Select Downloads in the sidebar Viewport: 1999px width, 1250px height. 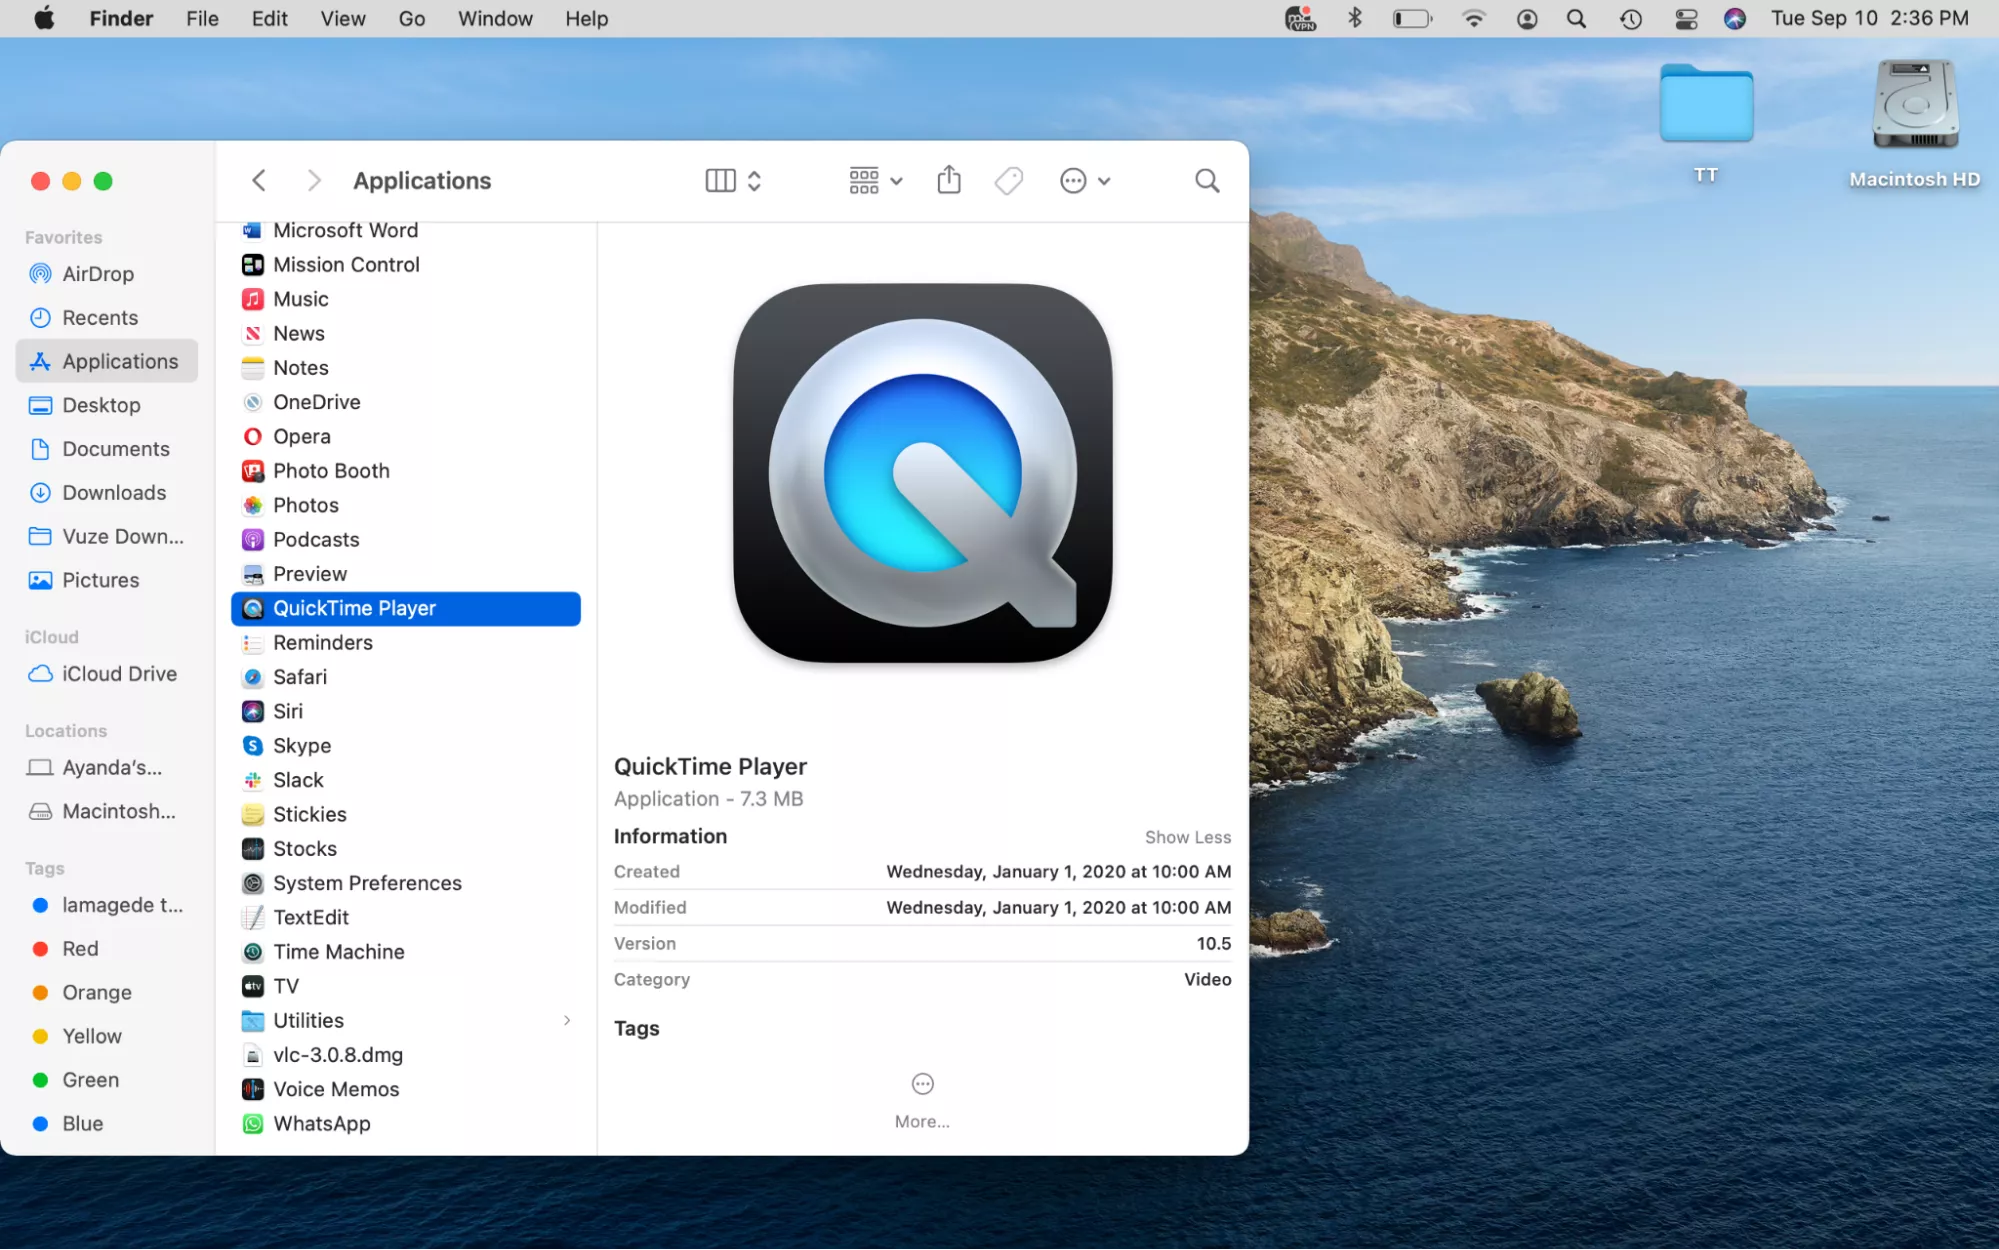click(114, 493)
